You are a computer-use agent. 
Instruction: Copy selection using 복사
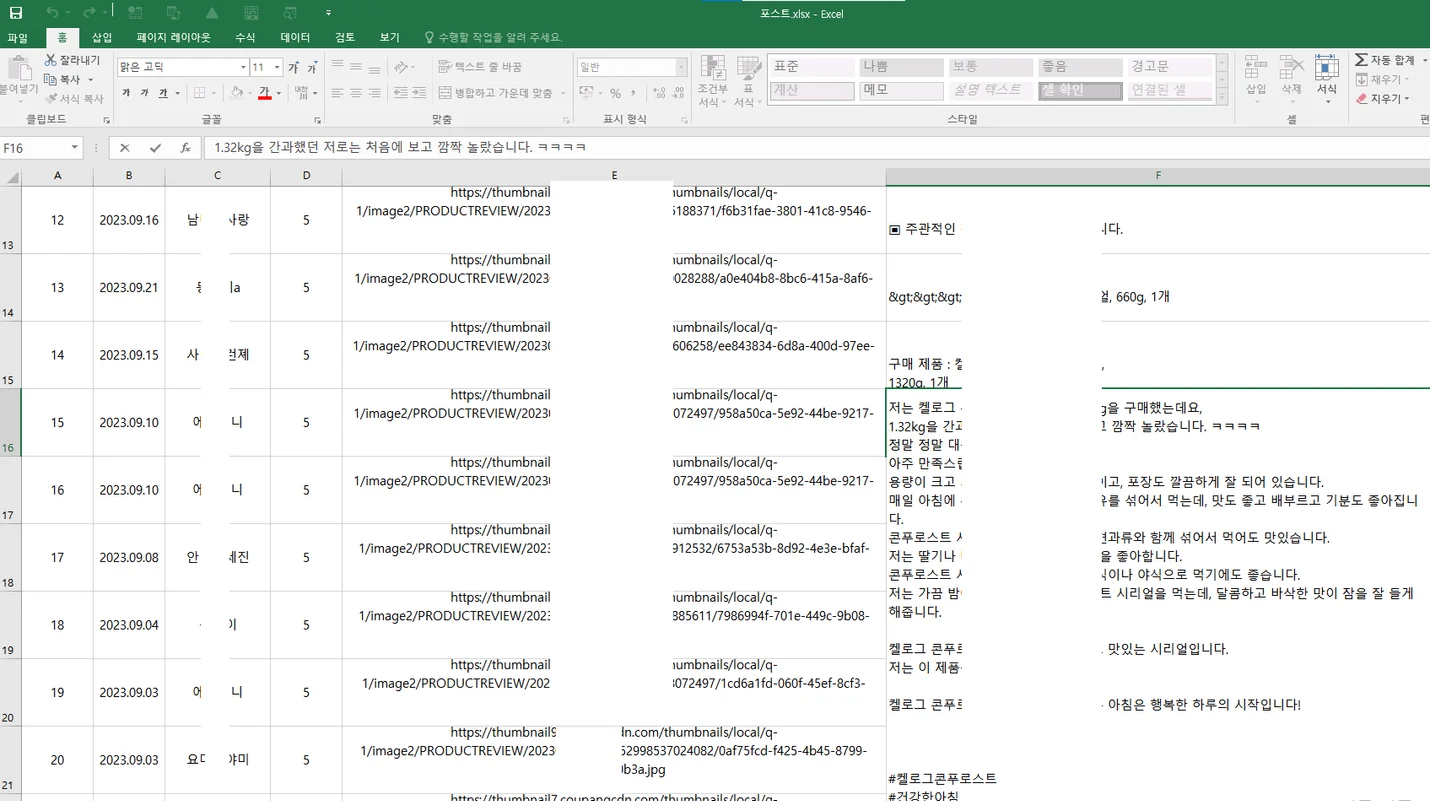tap(63, 80)
